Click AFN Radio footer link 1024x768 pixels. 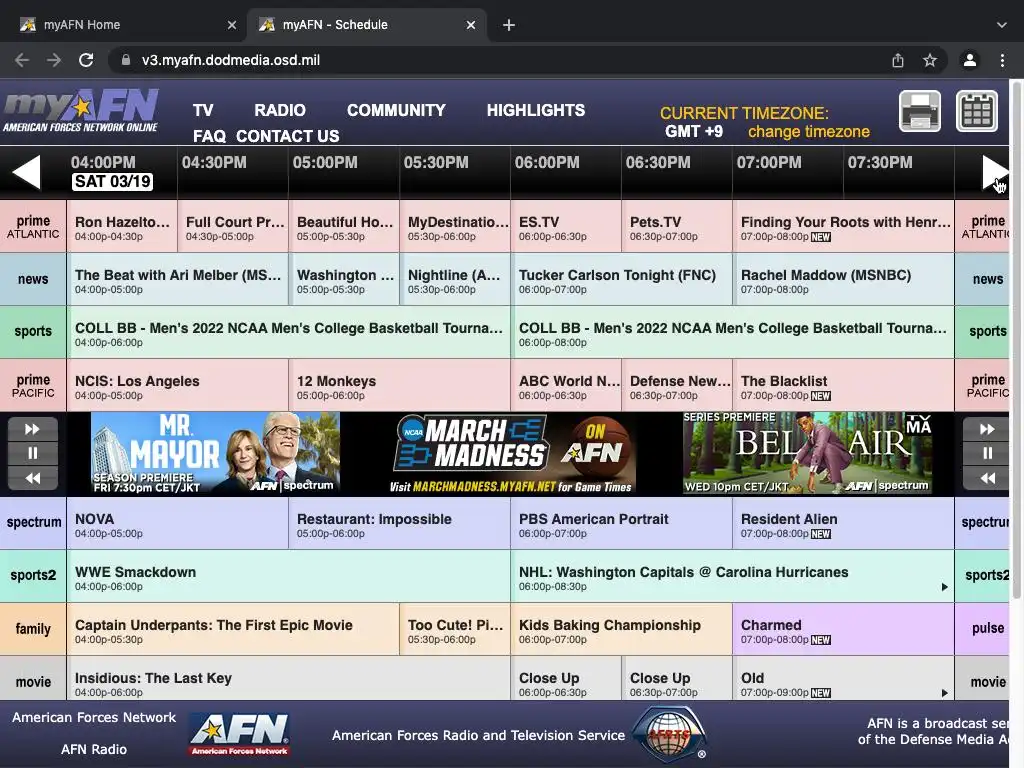[94, 749]
